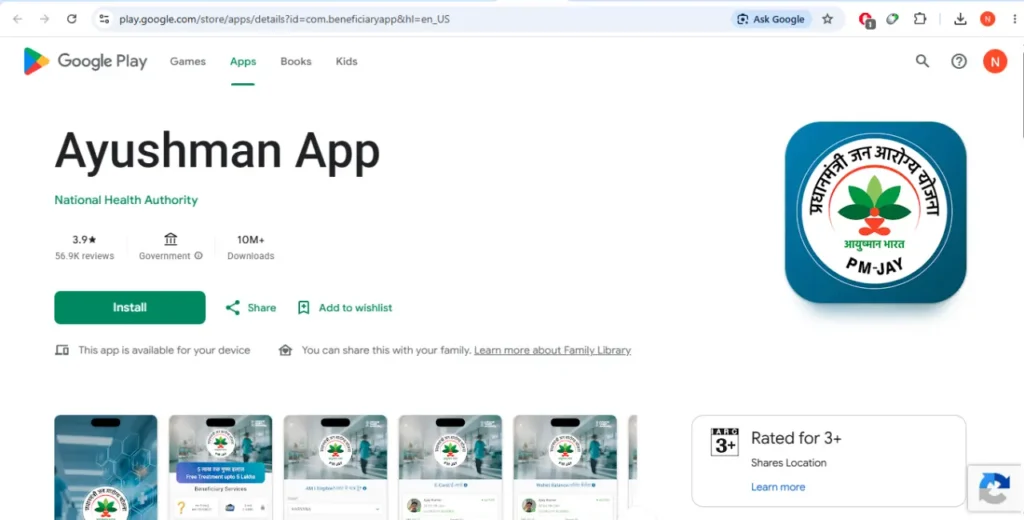Click the Ayushman App title heading

coord(217,150)
